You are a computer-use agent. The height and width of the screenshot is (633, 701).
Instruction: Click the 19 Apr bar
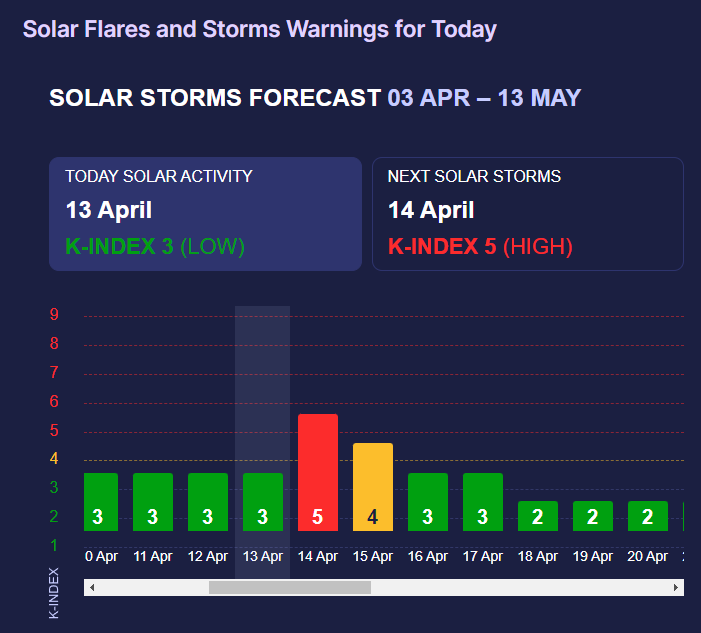point(593,516)
